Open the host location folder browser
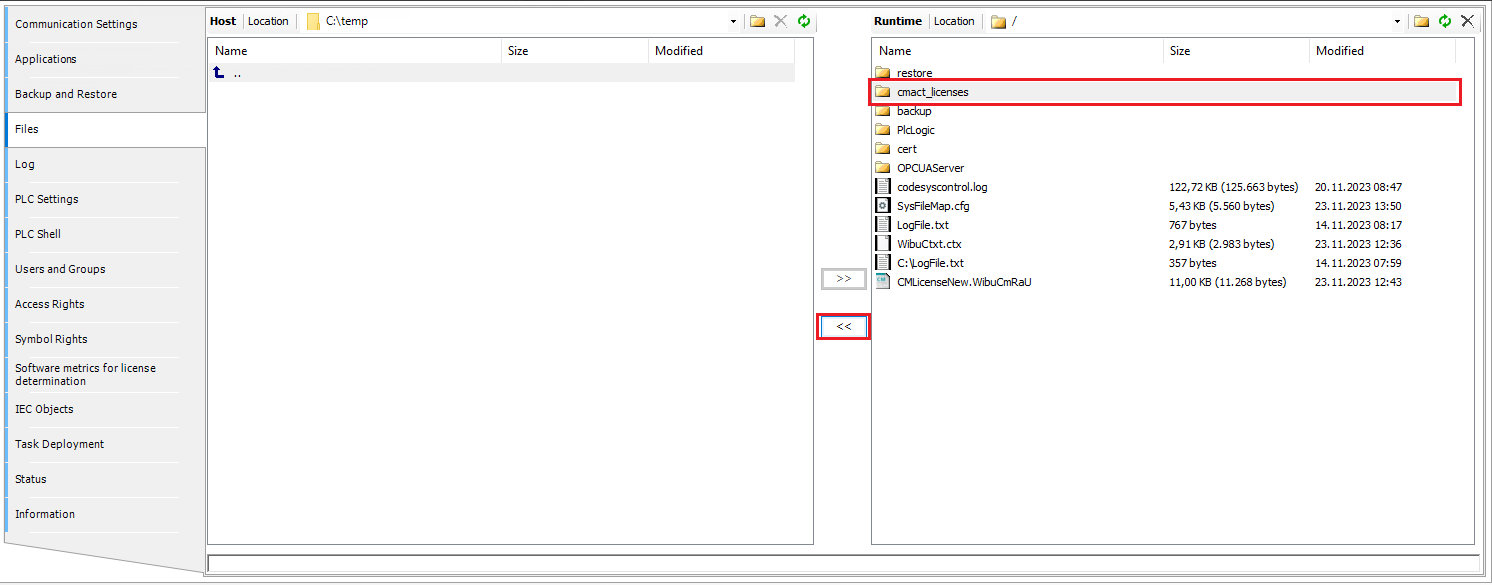The width and height of the screenshot is (1492, 585). pos(313,20)
